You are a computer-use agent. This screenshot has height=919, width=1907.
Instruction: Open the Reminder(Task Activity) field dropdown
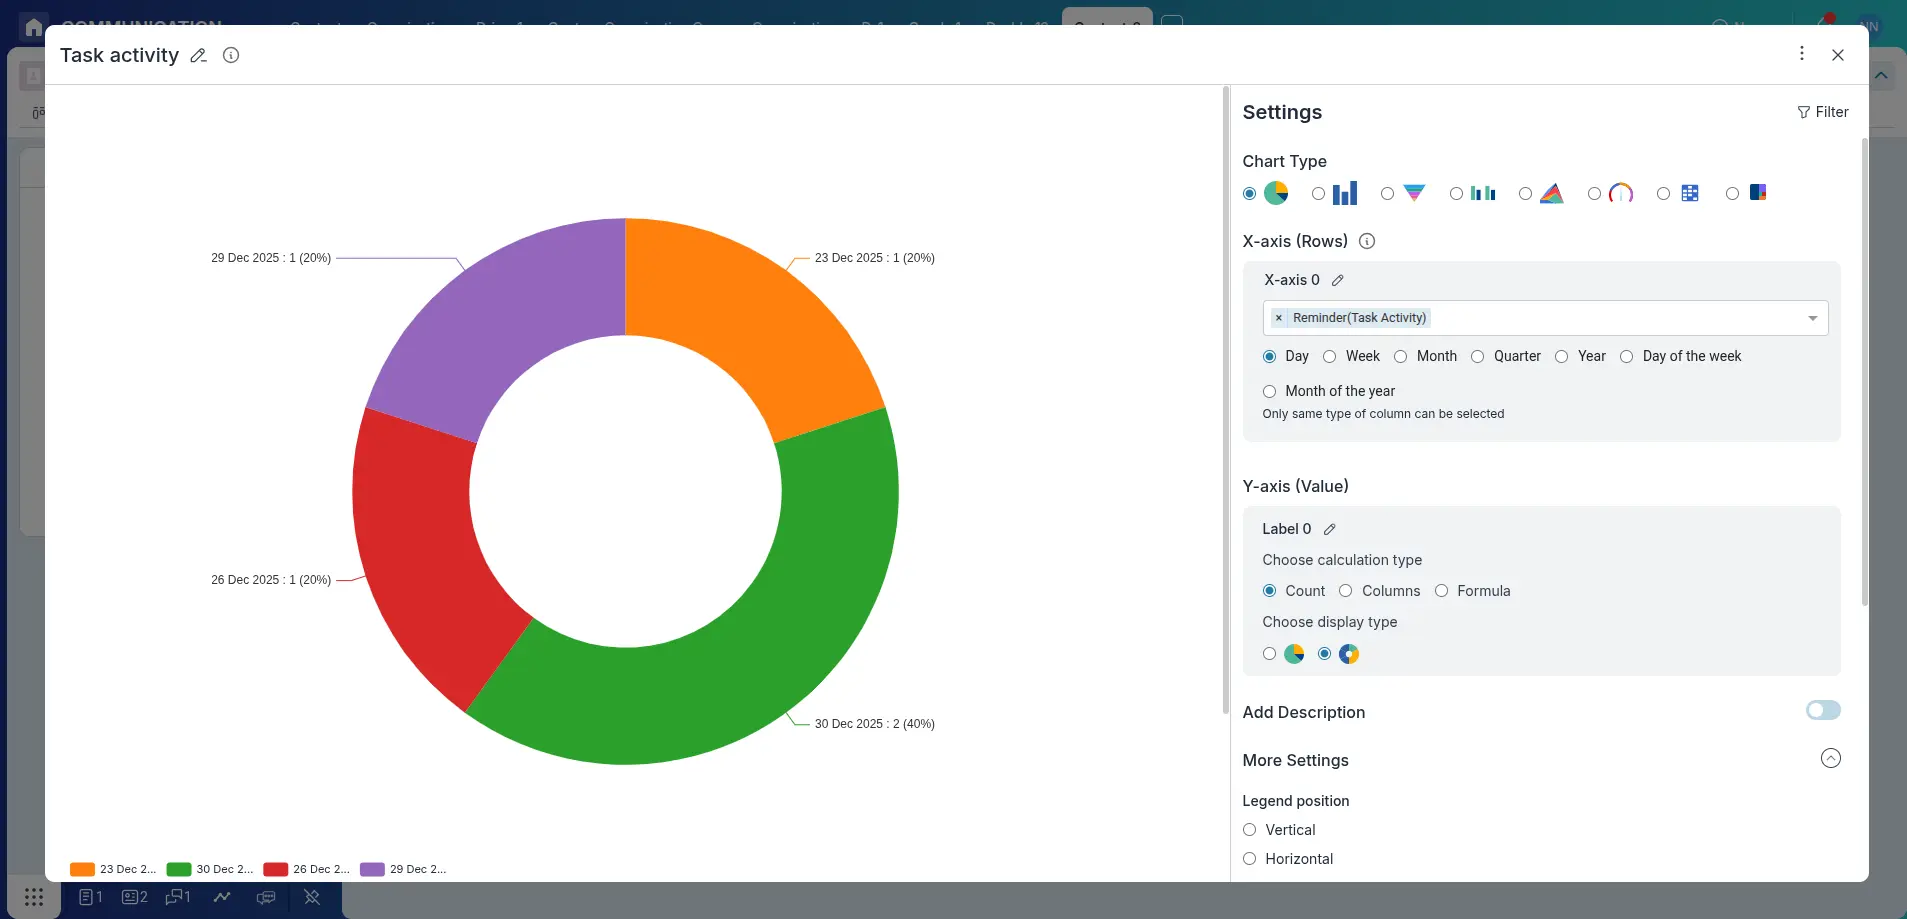1812,317
